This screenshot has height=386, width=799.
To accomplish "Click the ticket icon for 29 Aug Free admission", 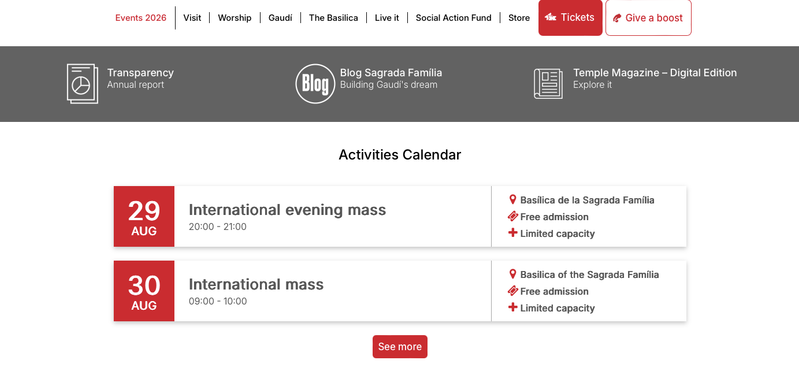I will click(x=513, y=216).
